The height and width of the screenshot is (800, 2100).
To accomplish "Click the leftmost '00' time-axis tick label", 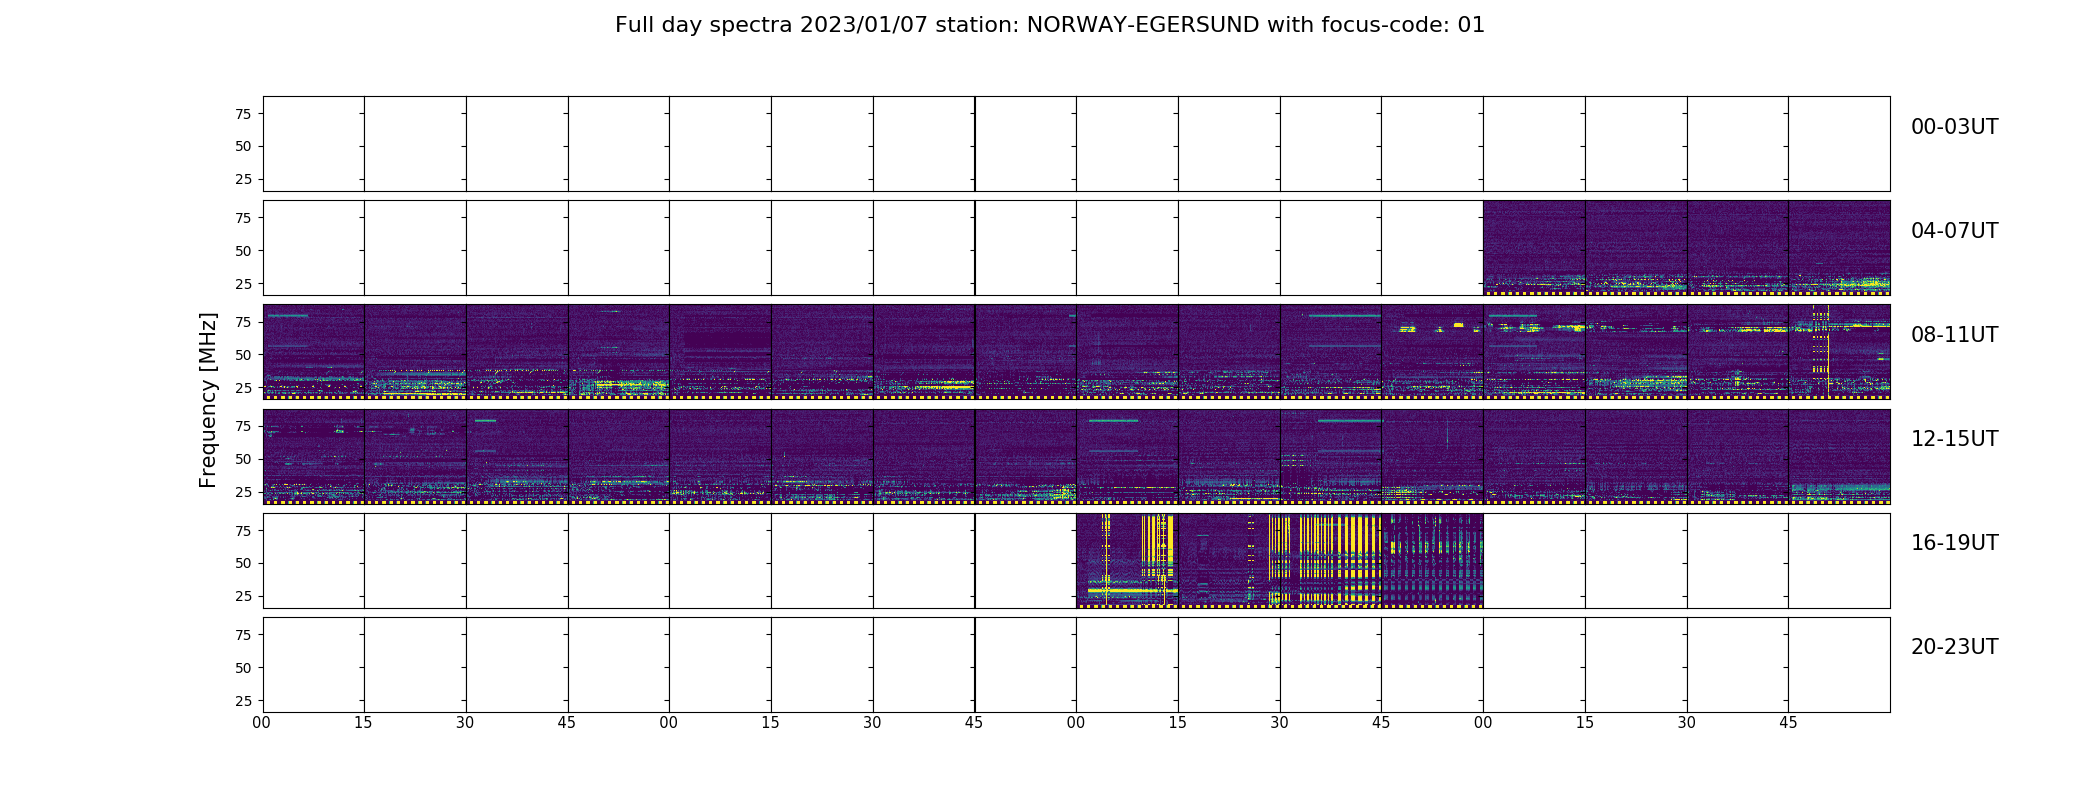I will click(262, 723).
